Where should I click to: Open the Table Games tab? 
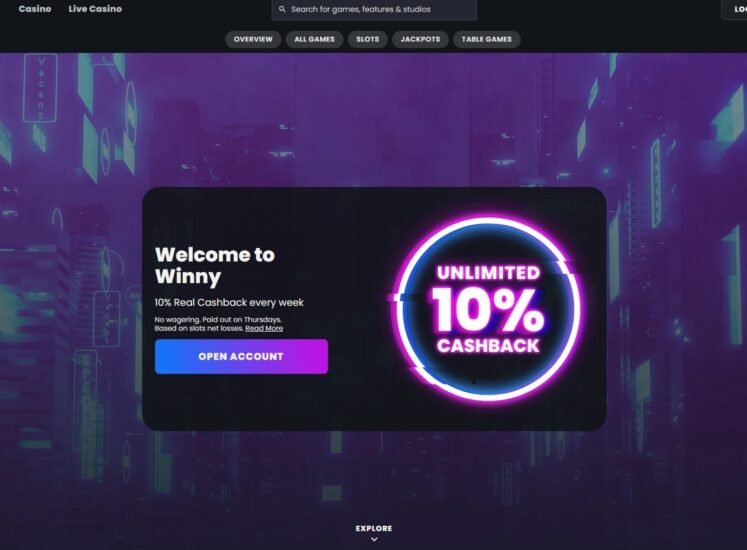(x=486, y=39)
